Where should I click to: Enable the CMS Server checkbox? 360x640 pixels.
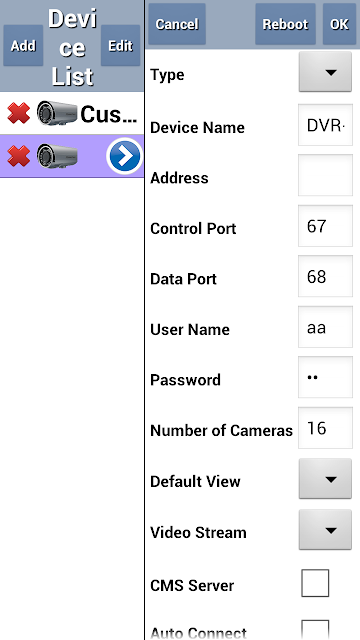tap(315, 583)
